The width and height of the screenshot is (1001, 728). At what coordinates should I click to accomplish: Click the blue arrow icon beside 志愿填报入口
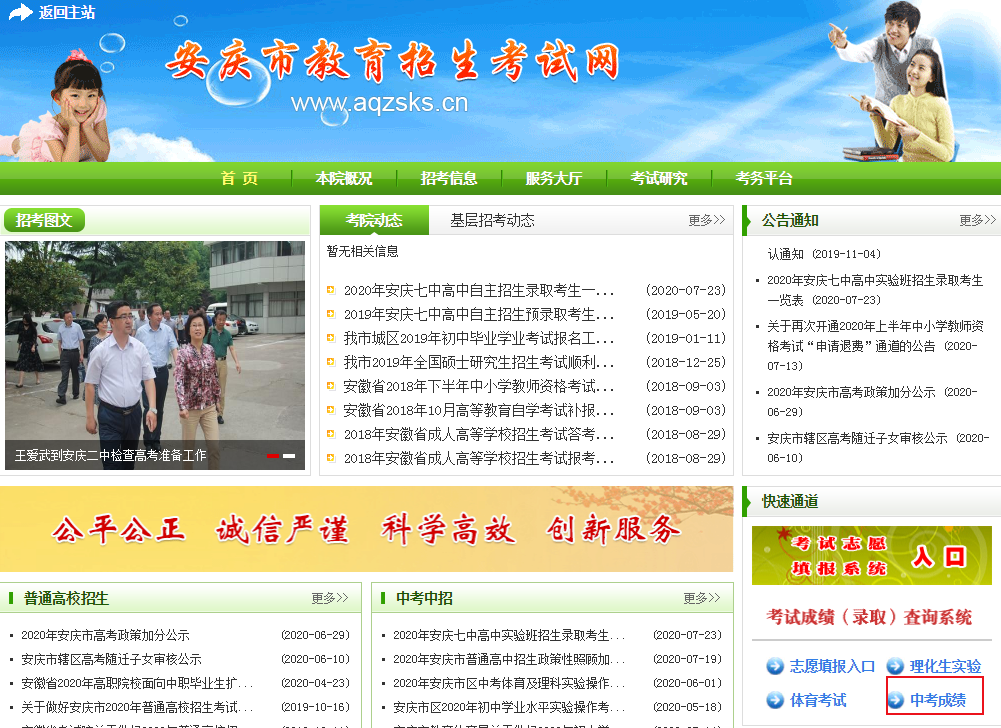click(775, 667)
